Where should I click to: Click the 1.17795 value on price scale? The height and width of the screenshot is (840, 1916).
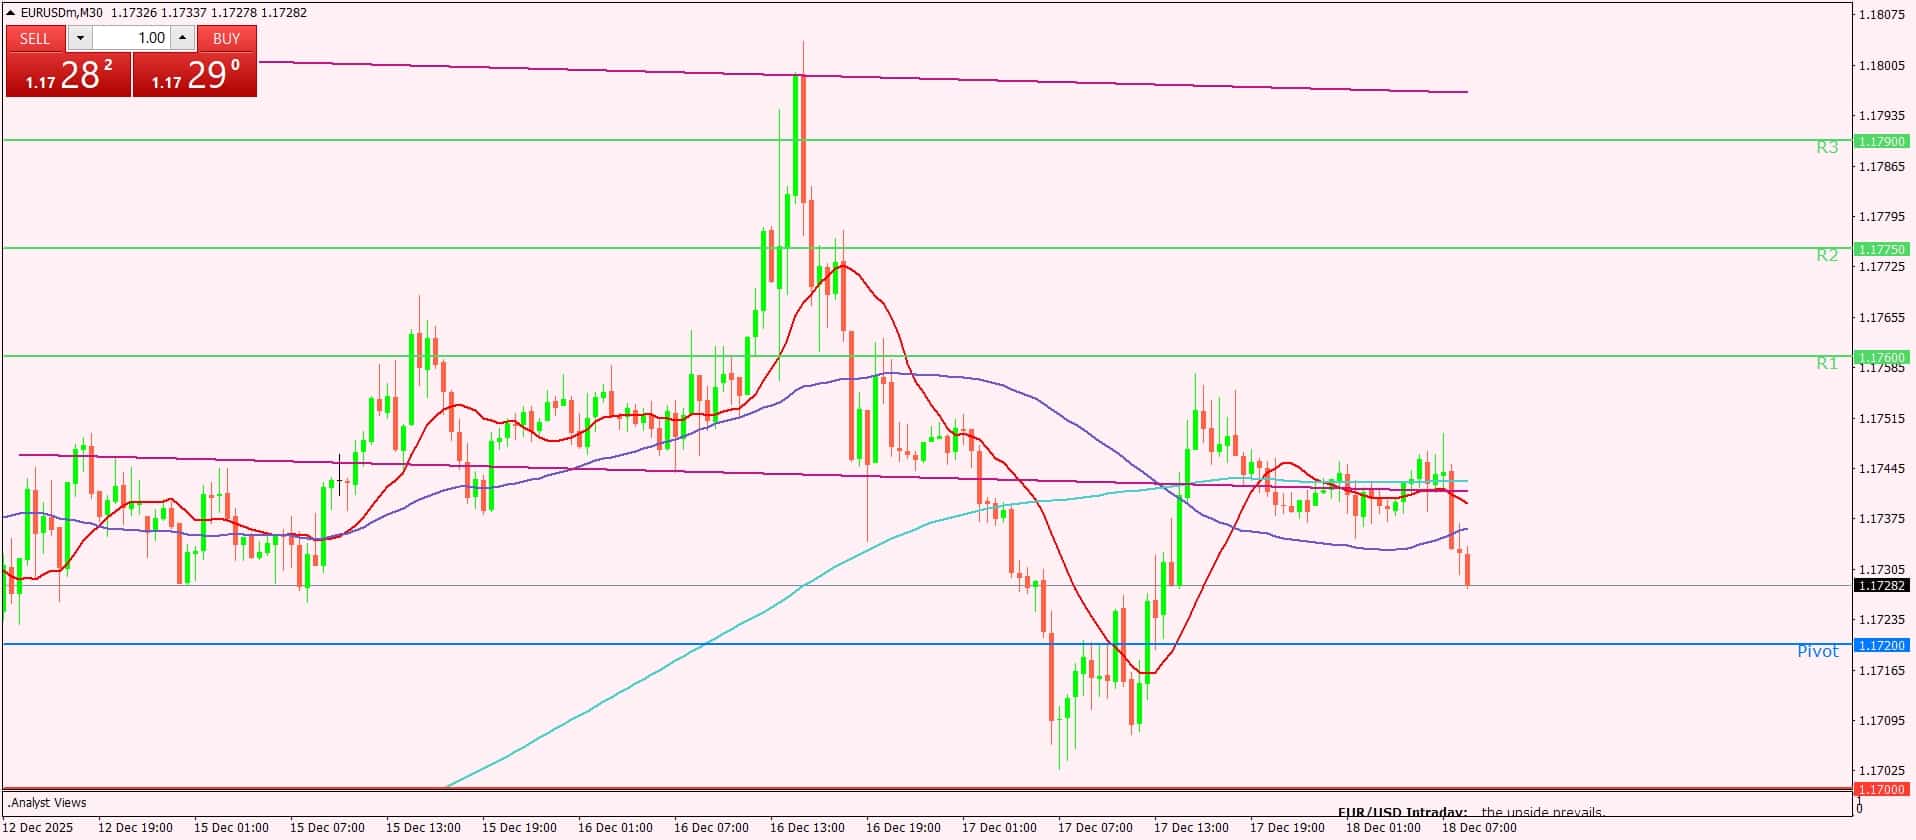1881,217
